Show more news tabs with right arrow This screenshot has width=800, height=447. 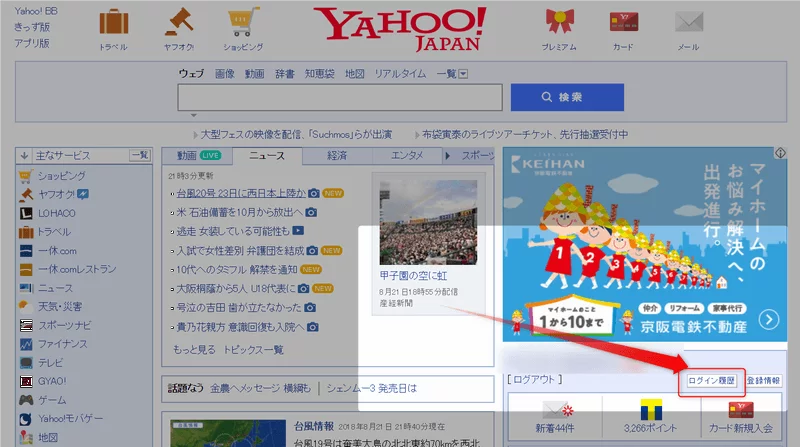(447, 156)
